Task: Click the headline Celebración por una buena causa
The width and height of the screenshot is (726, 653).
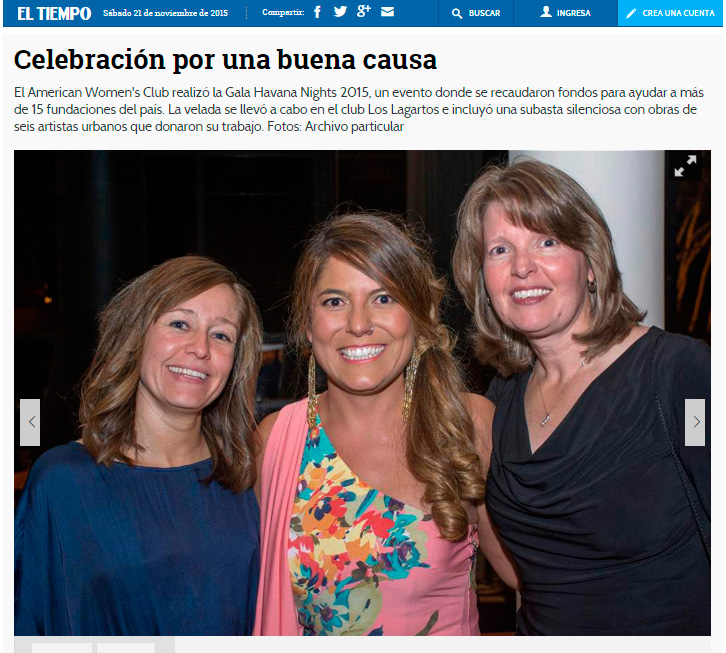Action: pos(225,60)
